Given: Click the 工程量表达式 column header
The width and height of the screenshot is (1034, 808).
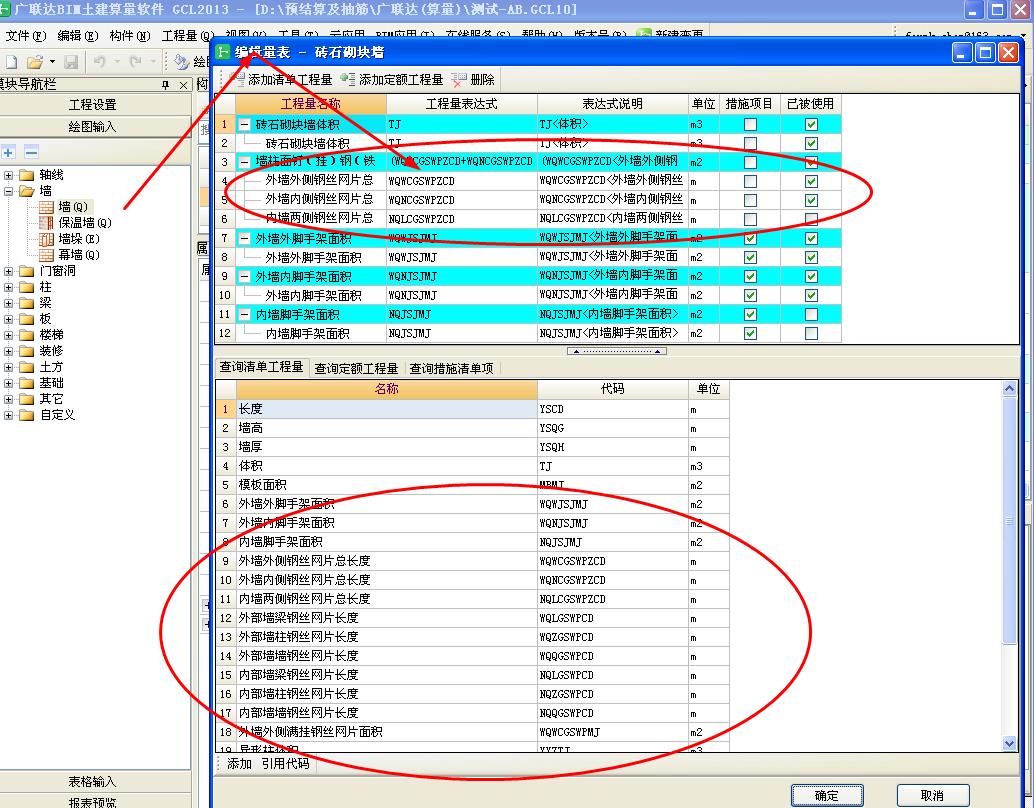Looking at the screenshot, I should (x=462, y=104).
